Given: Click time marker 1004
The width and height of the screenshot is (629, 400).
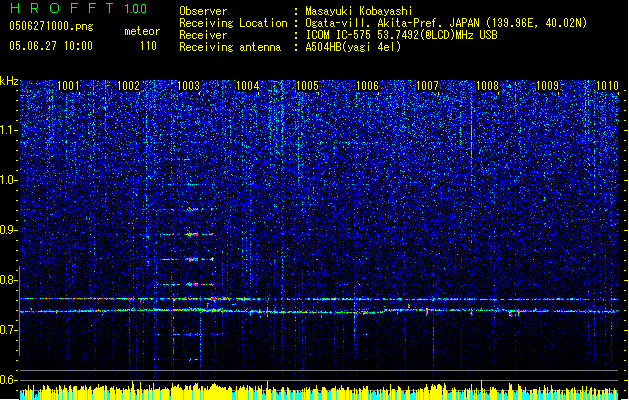Looking at the screenshot, I should [248, 86].
